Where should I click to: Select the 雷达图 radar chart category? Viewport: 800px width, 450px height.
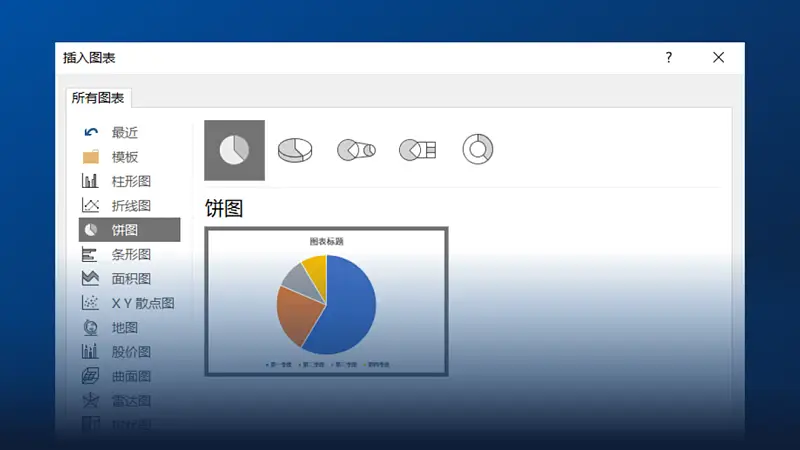point(130,401)
